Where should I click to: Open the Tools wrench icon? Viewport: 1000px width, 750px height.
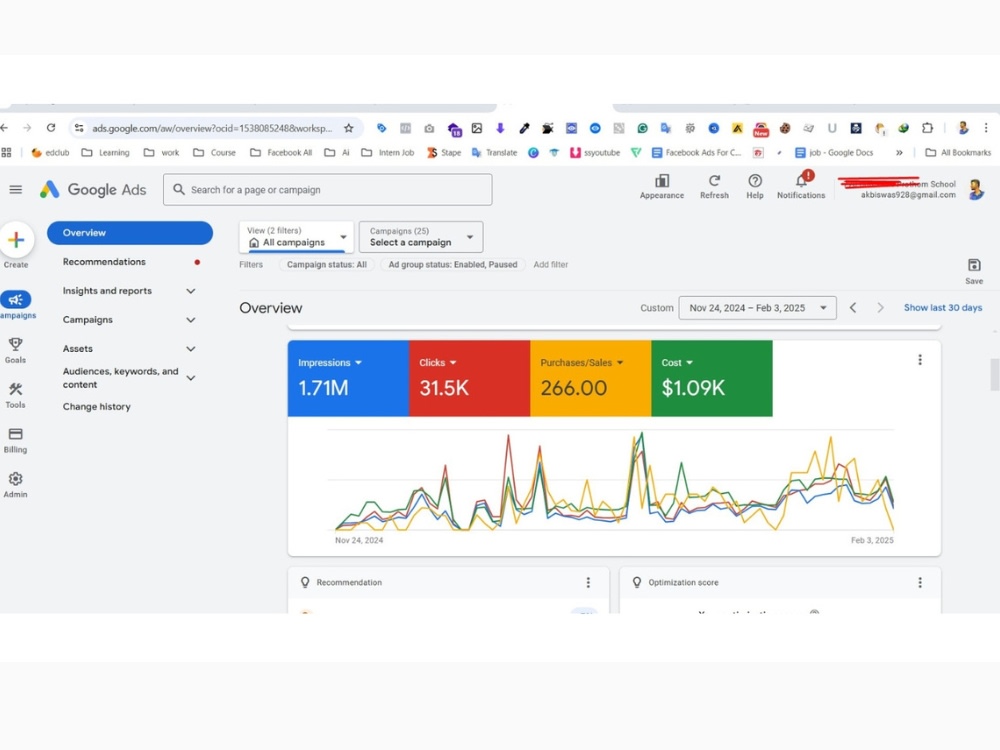click(15, 389)
